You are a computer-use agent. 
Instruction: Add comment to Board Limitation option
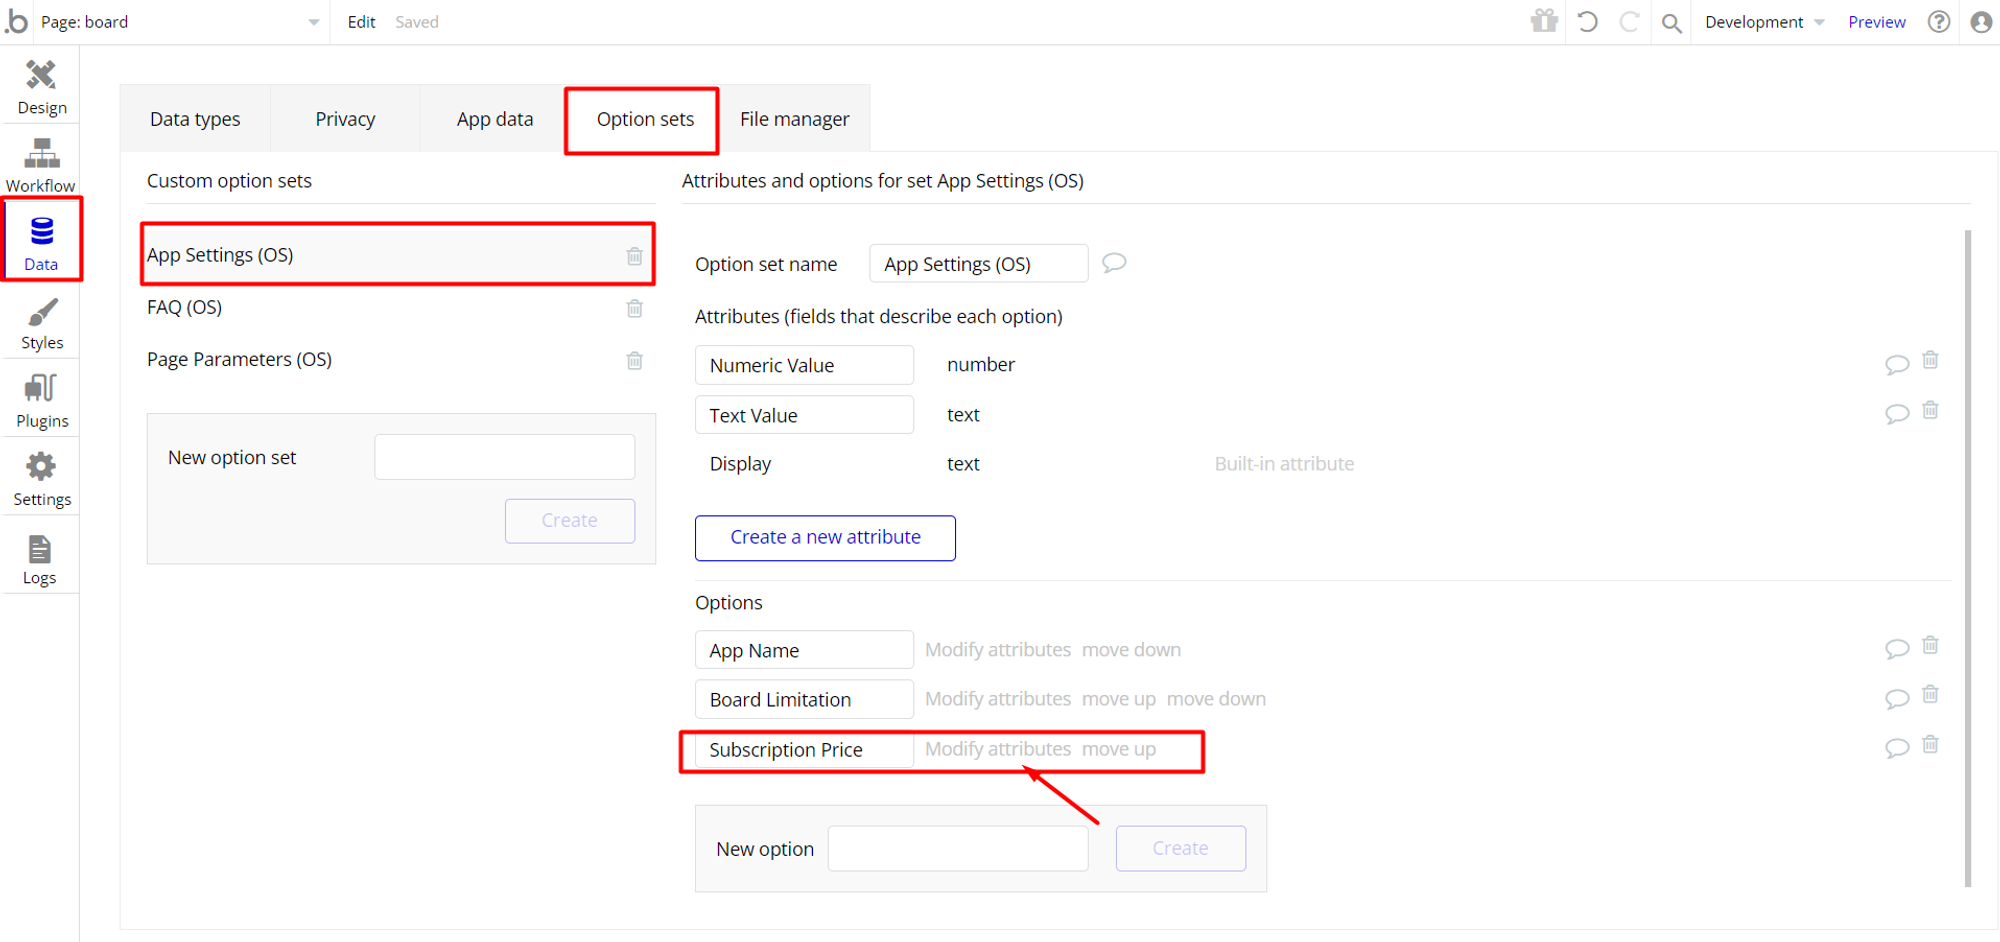coord(1896,698)
